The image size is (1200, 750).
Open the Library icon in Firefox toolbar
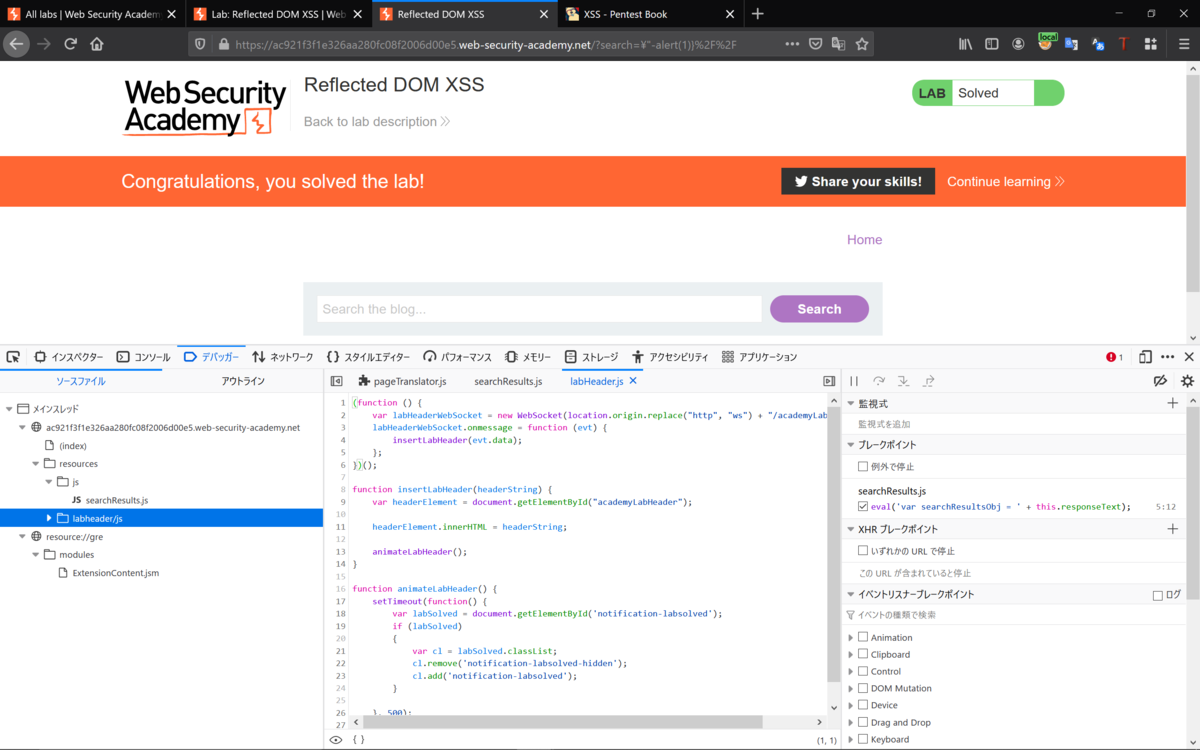966,44
